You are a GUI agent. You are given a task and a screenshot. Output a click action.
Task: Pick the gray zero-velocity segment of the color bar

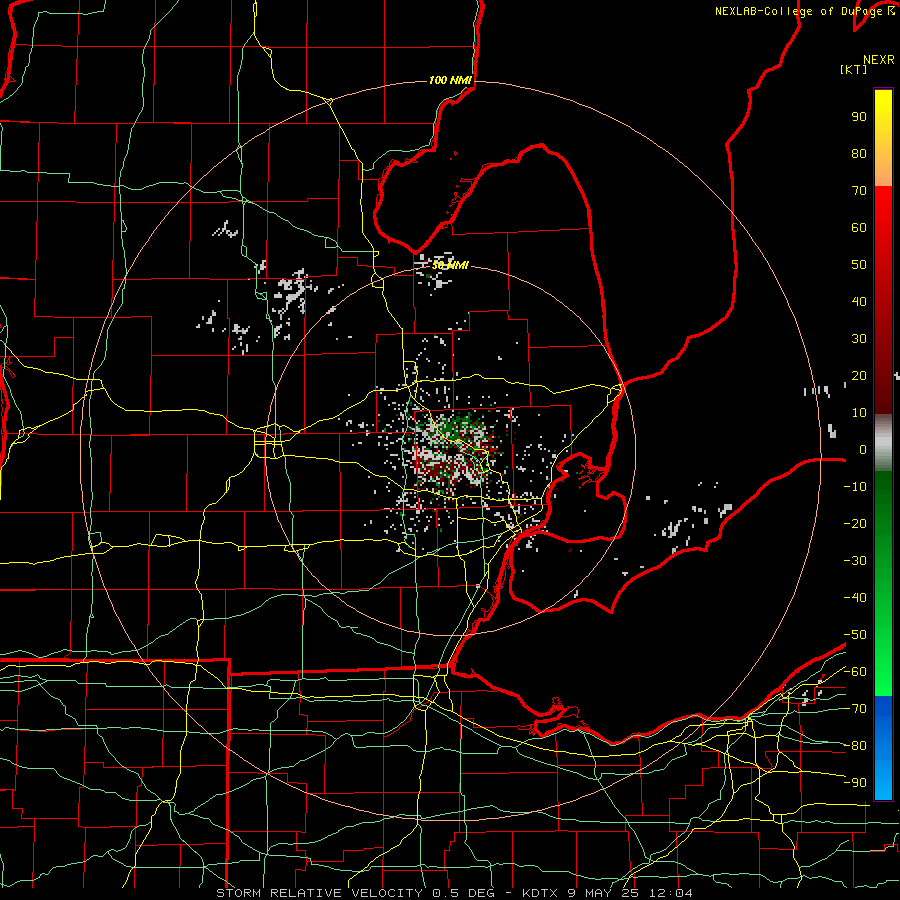[883, 443]
